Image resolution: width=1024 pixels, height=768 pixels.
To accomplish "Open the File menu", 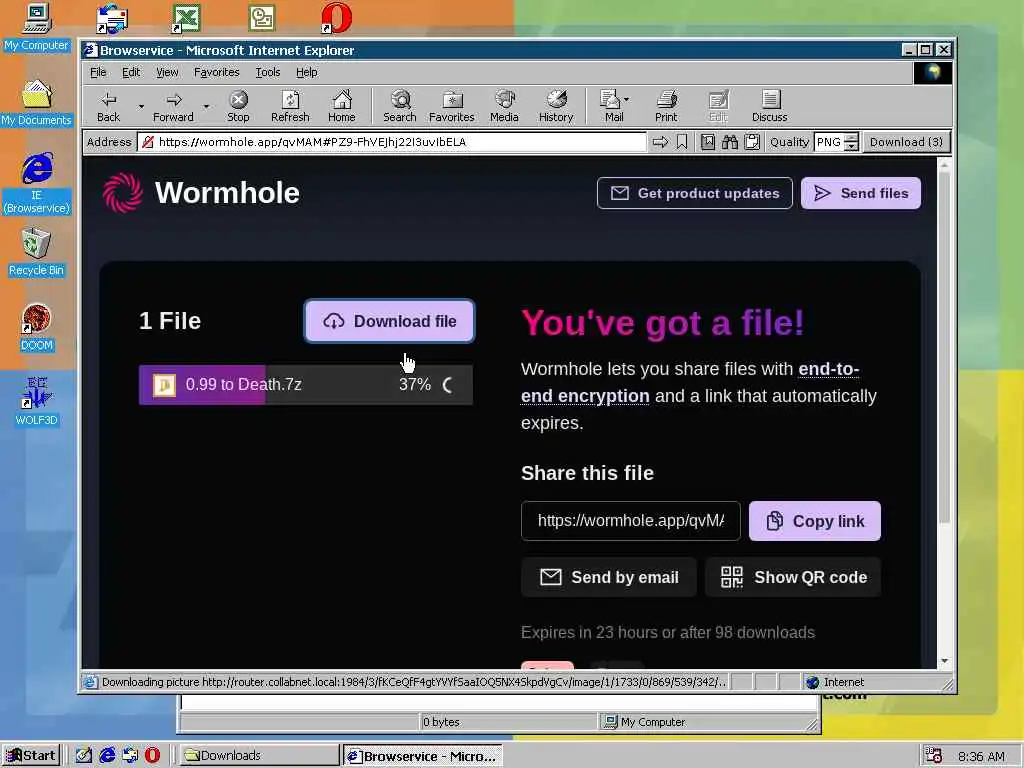I will pyautogui.click(x=98, y=72).
